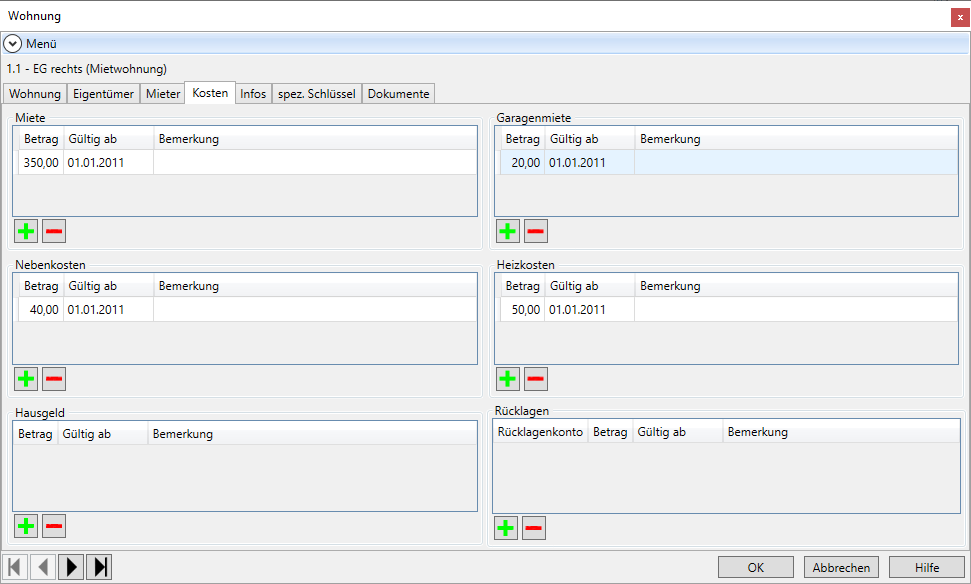Remove the Miete entry with red minus
Image resolution: width=971 pixels, height=584 pixels.
click(54, 232)
